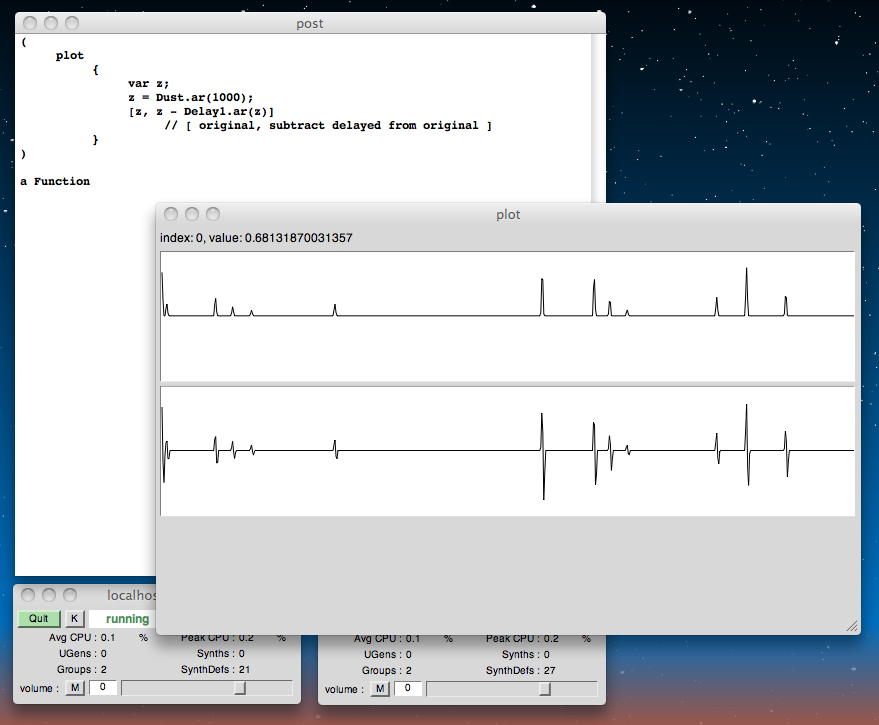Click the right server volume number field
The height and width of the screenshot is (725, 879).
(x=408, y=688)
